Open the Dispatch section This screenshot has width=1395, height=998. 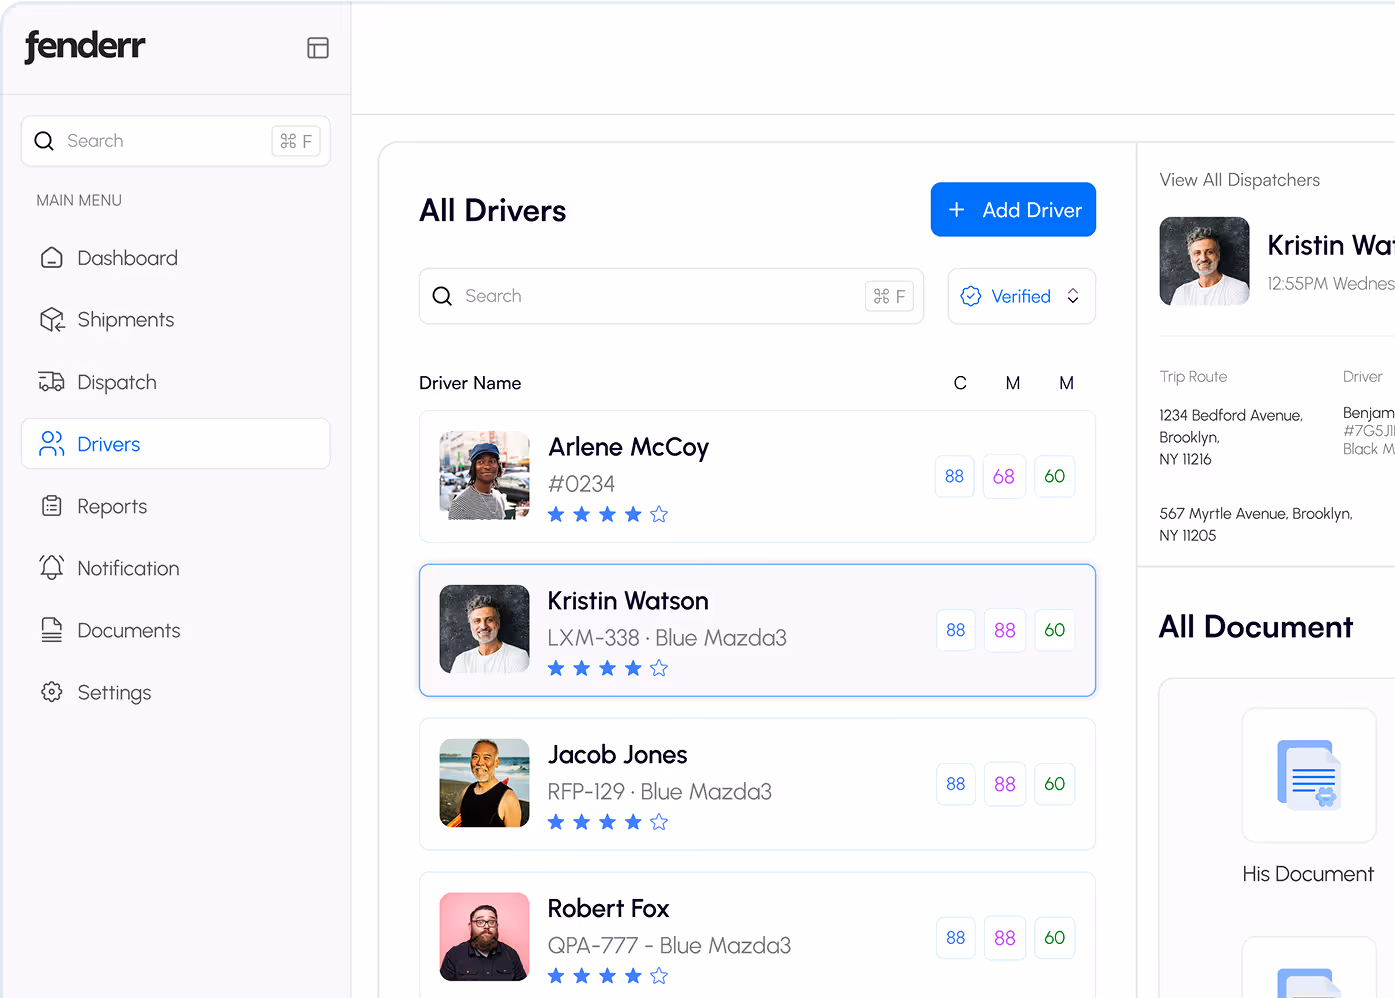pyautogui.click(x=176, y=382)
